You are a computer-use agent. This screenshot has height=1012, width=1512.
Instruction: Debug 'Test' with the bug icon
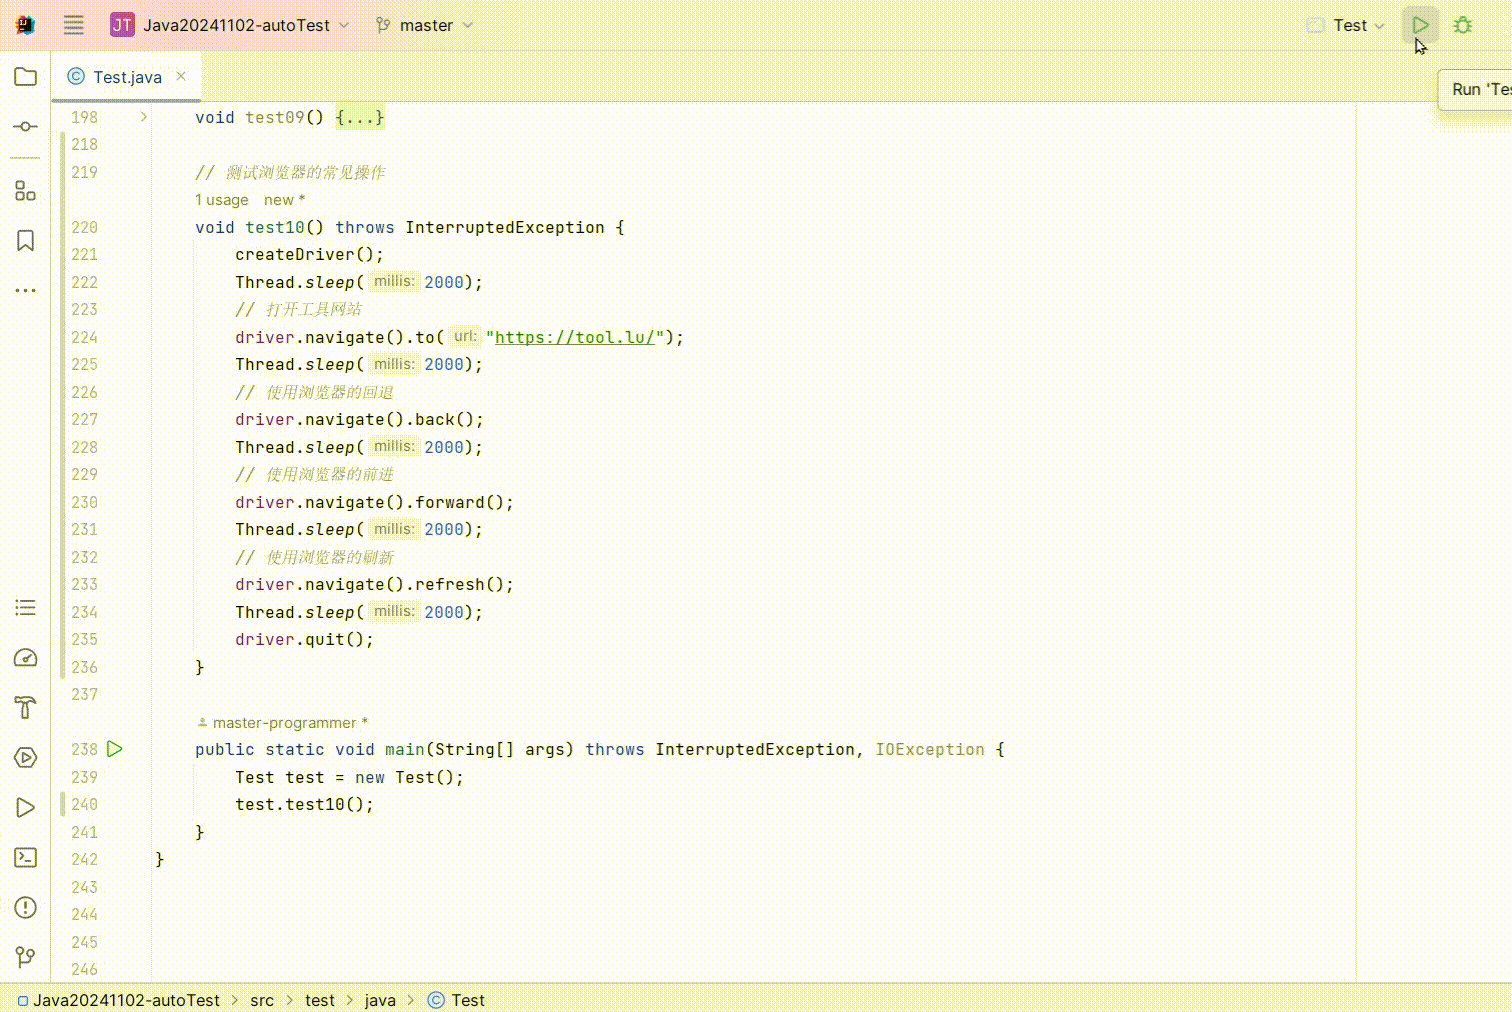[1463, 25]
